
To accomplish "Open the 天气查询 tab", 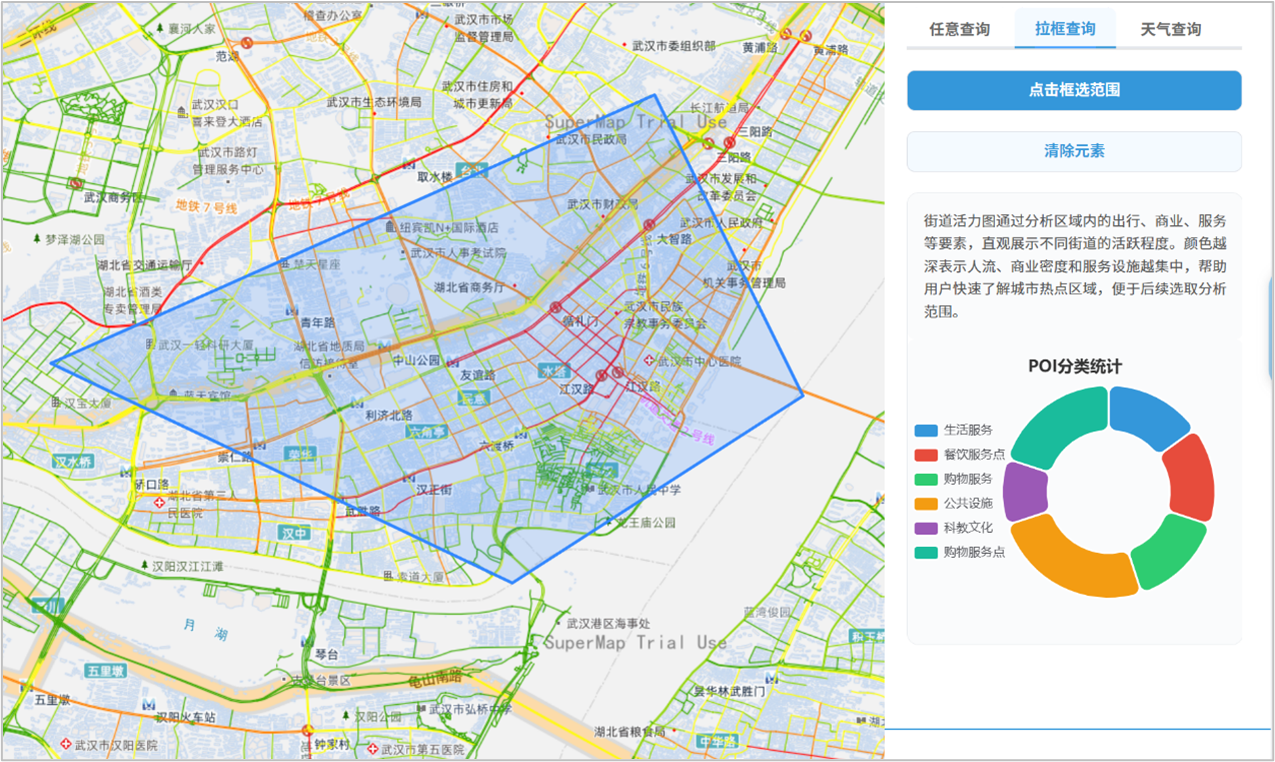I will tap(1170, 29).
